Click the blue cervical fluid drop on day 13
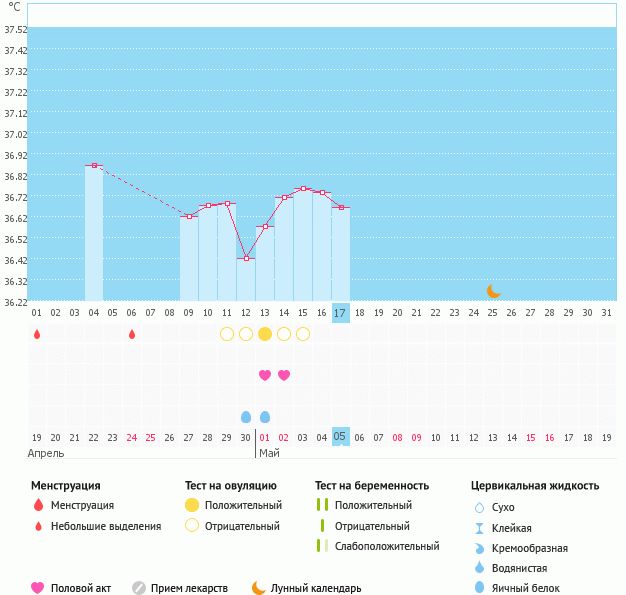Viewport: 626px width, 595px height. [x=265, y=416]
